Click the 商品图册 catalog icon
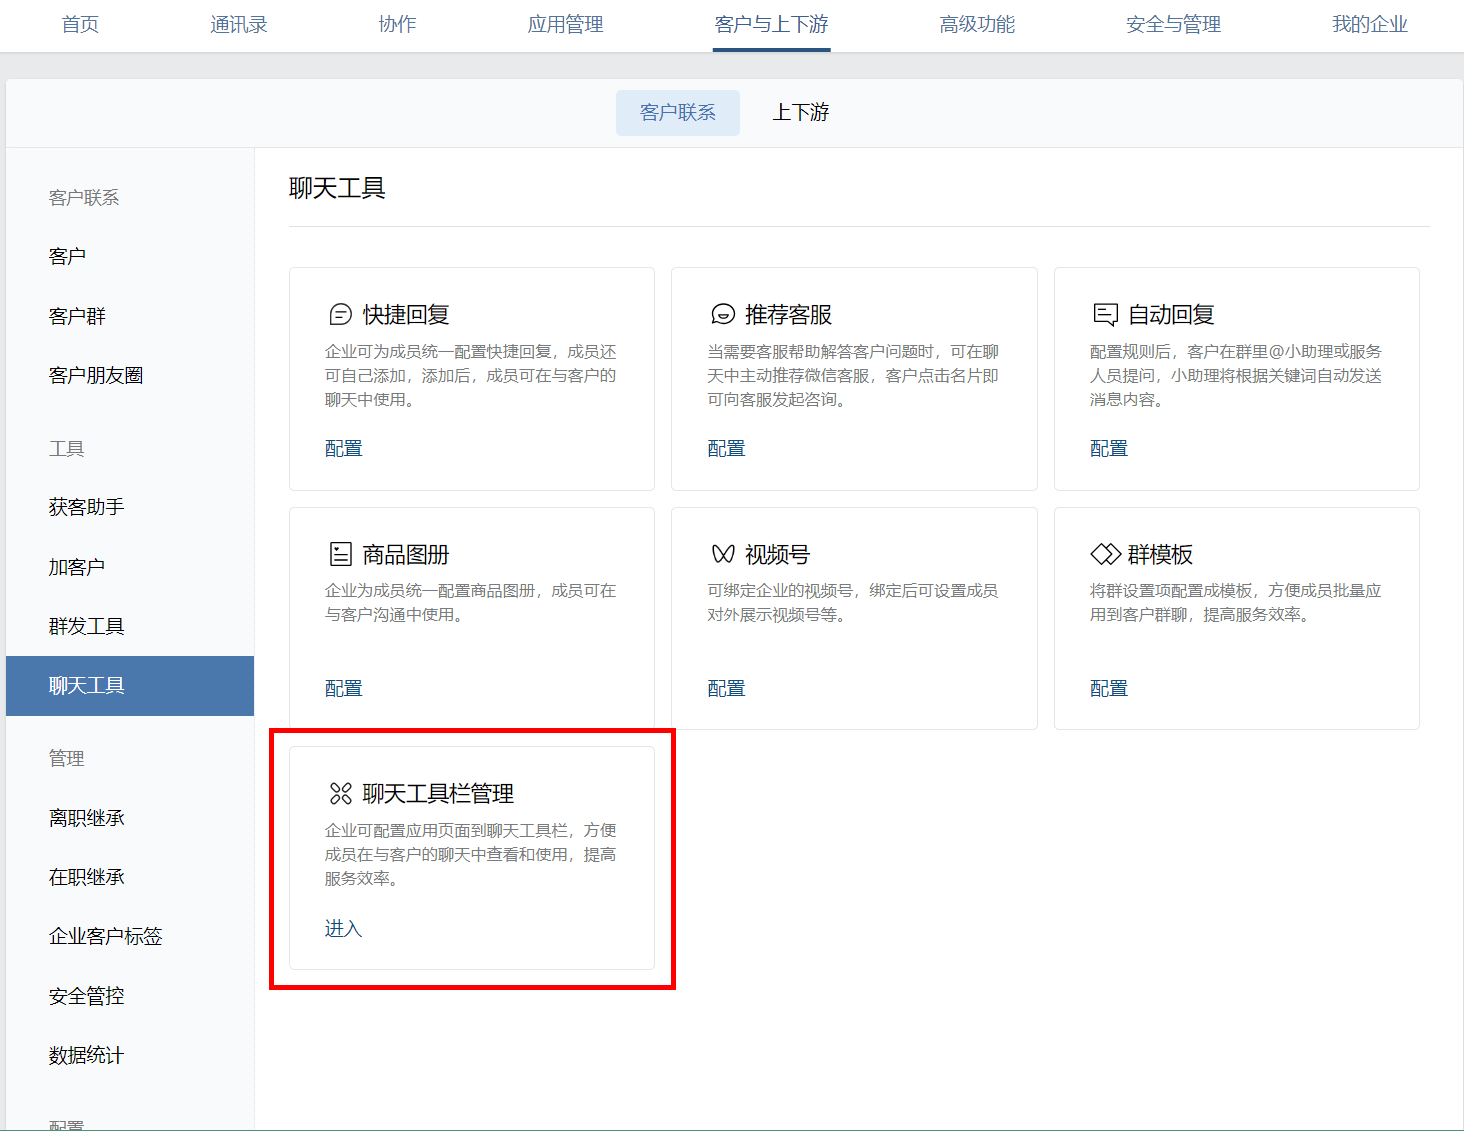The height and width of the screenshot is (1139, 1464). pyautogui.click(x=341, y=554)
